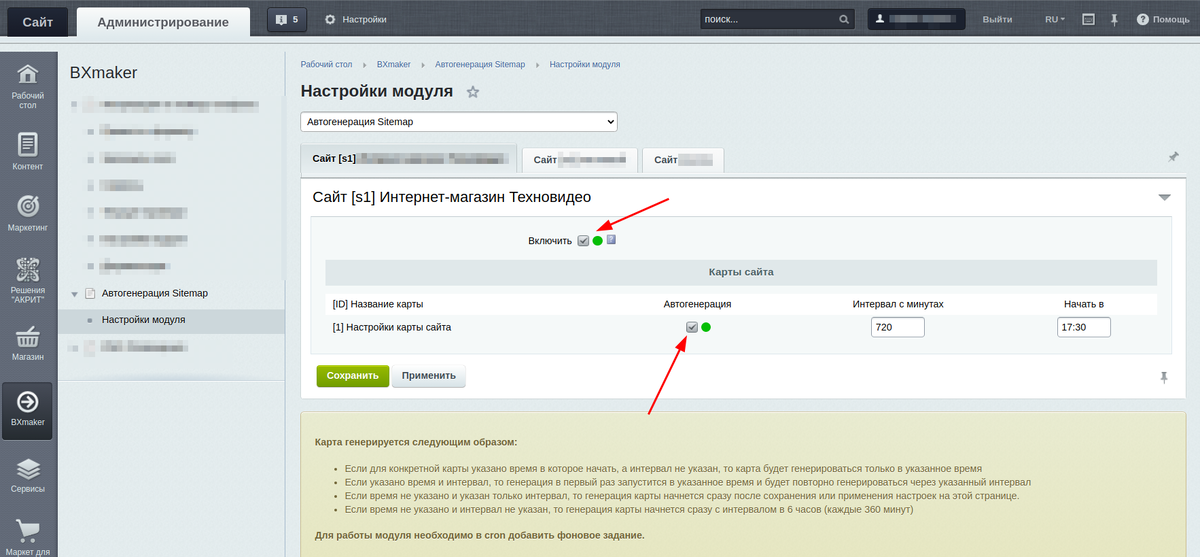Image resolution: width=1200 pixels, height=557 pixels.
Task: Open the RU language dropdown
Action: pos(1055,19)
